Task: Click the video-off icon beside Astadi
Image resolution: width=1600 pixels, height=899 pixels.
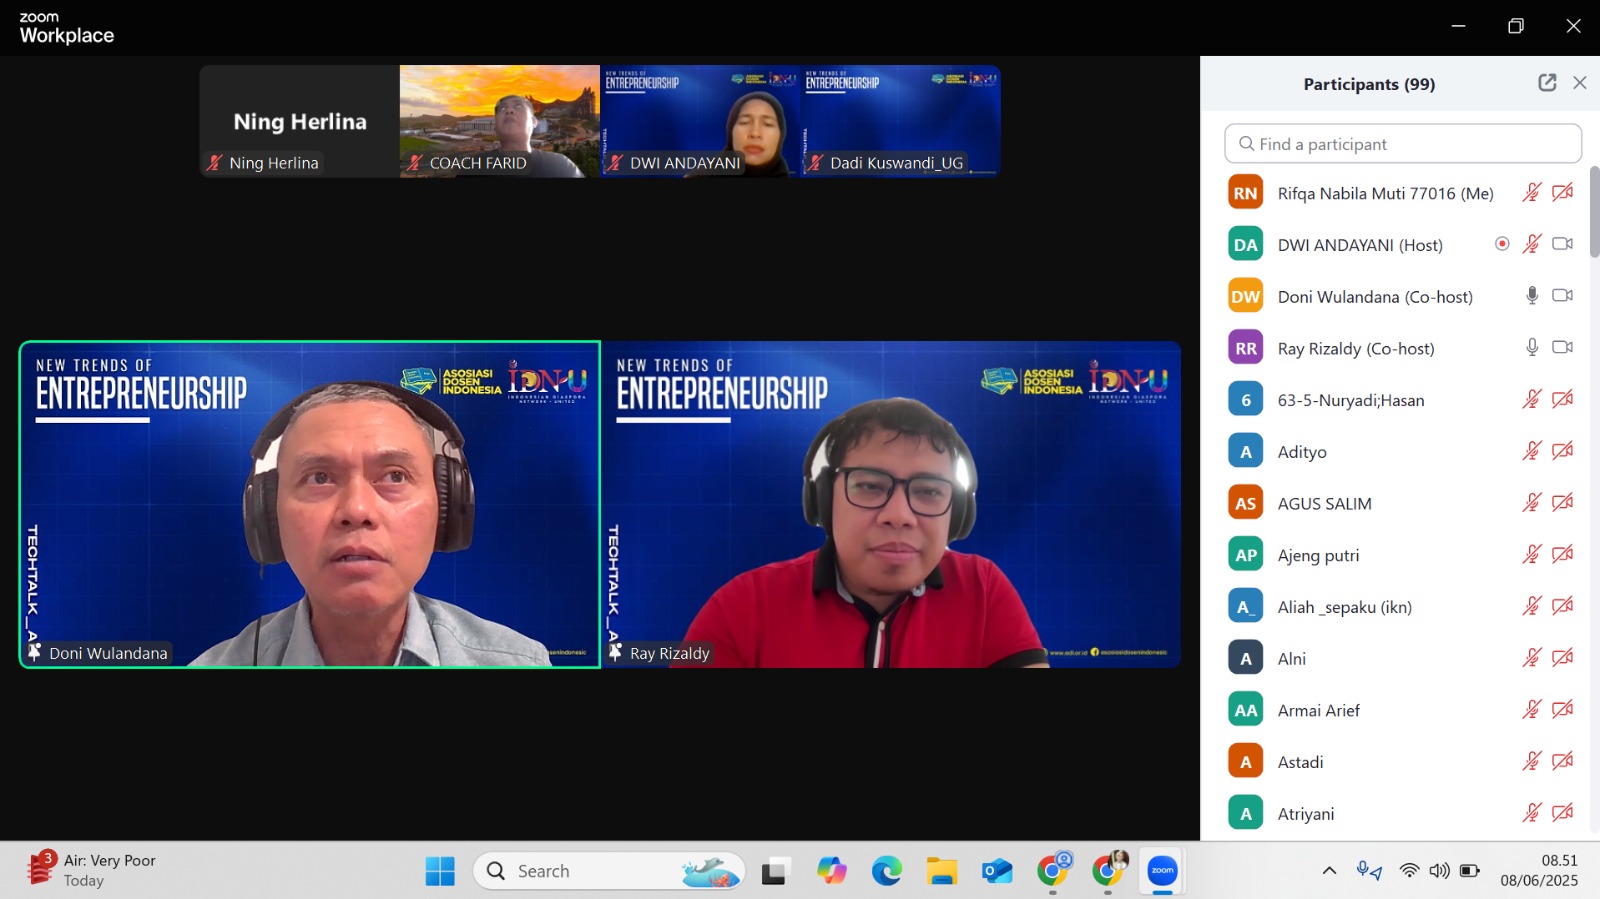Action: click(x=1562, y=761)
